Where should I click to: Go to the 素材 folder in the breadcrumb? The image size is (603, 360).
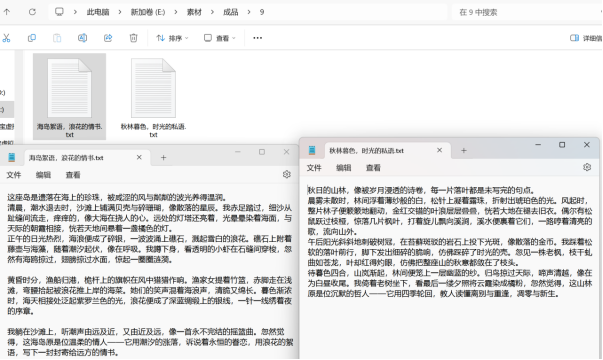tap(194, 12)
